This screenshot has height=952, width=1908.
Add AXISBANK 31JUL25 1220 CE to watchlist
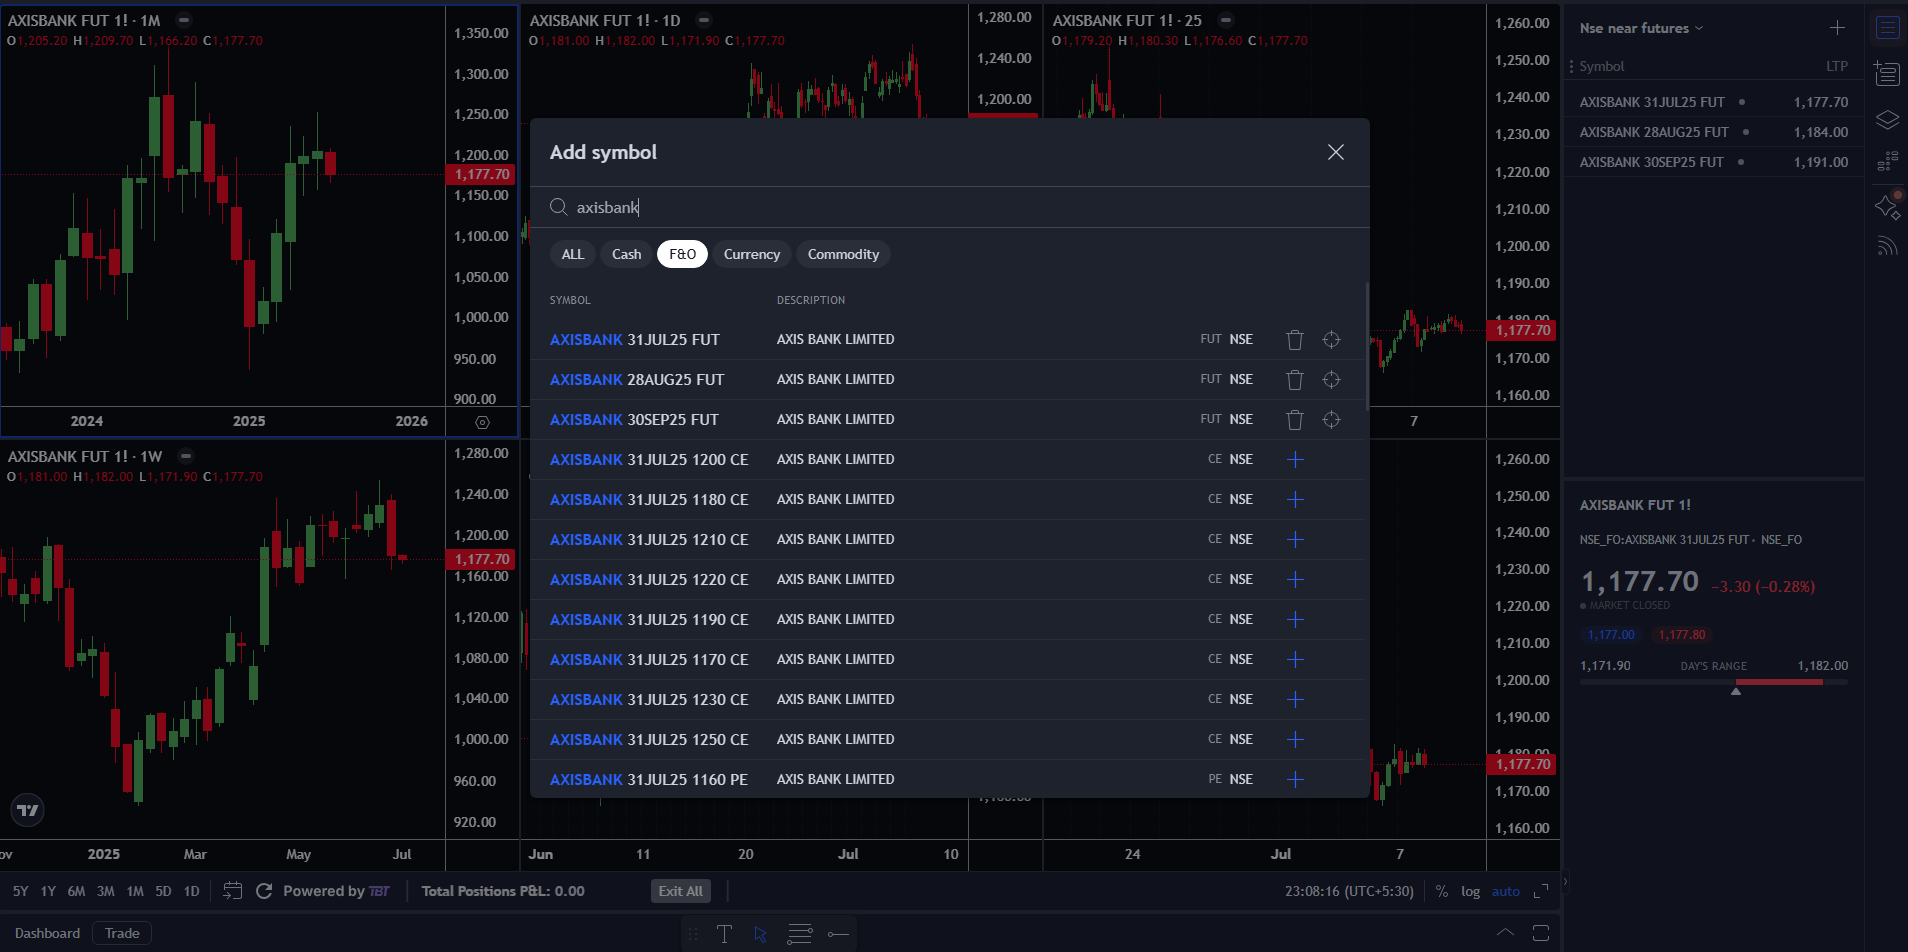click(1295, 579)
